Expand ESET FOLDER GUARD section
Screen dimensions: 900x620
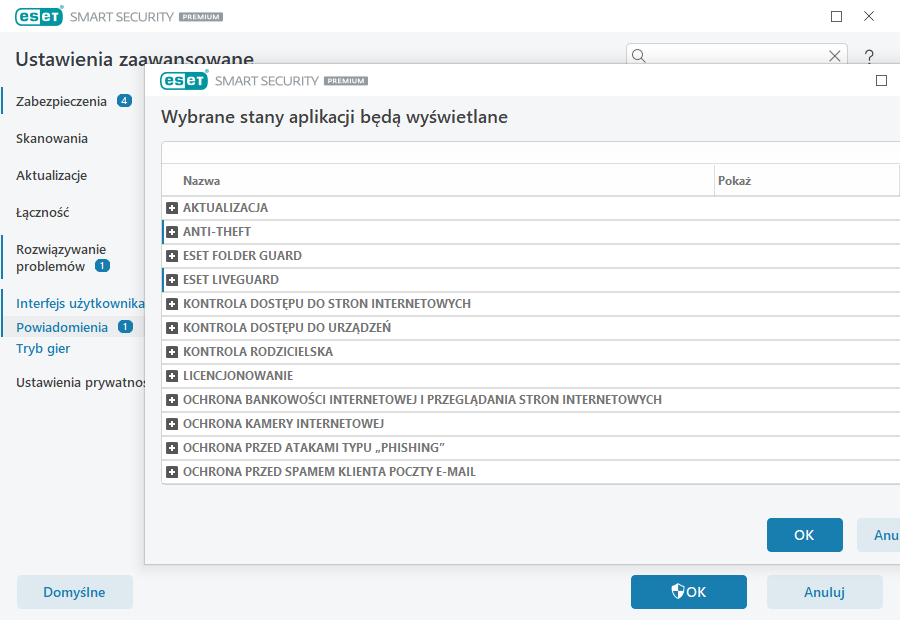[172, 256]
